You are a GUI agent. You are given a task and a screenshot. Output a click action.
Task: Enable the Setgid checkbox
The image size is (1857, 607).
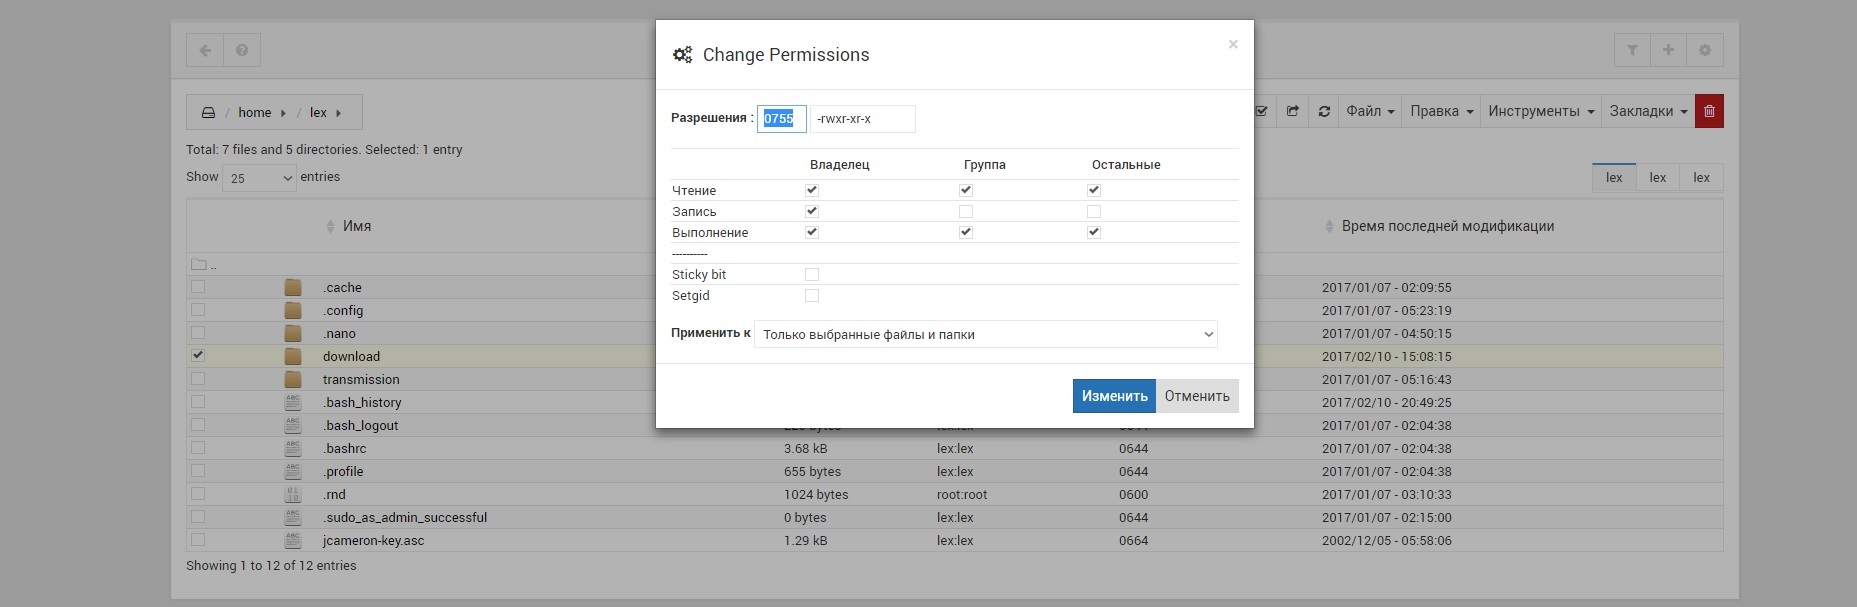click(812, 295)
